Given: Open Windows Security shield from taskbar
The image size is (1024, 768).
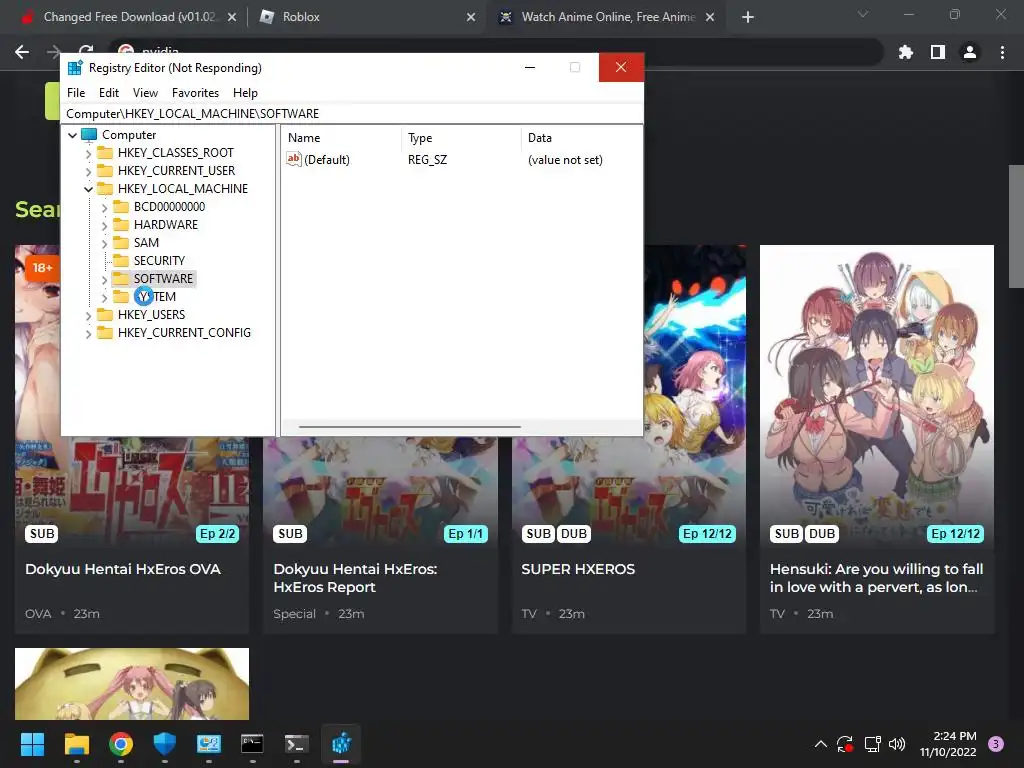Looking at the screenshot, I should 165,744.
